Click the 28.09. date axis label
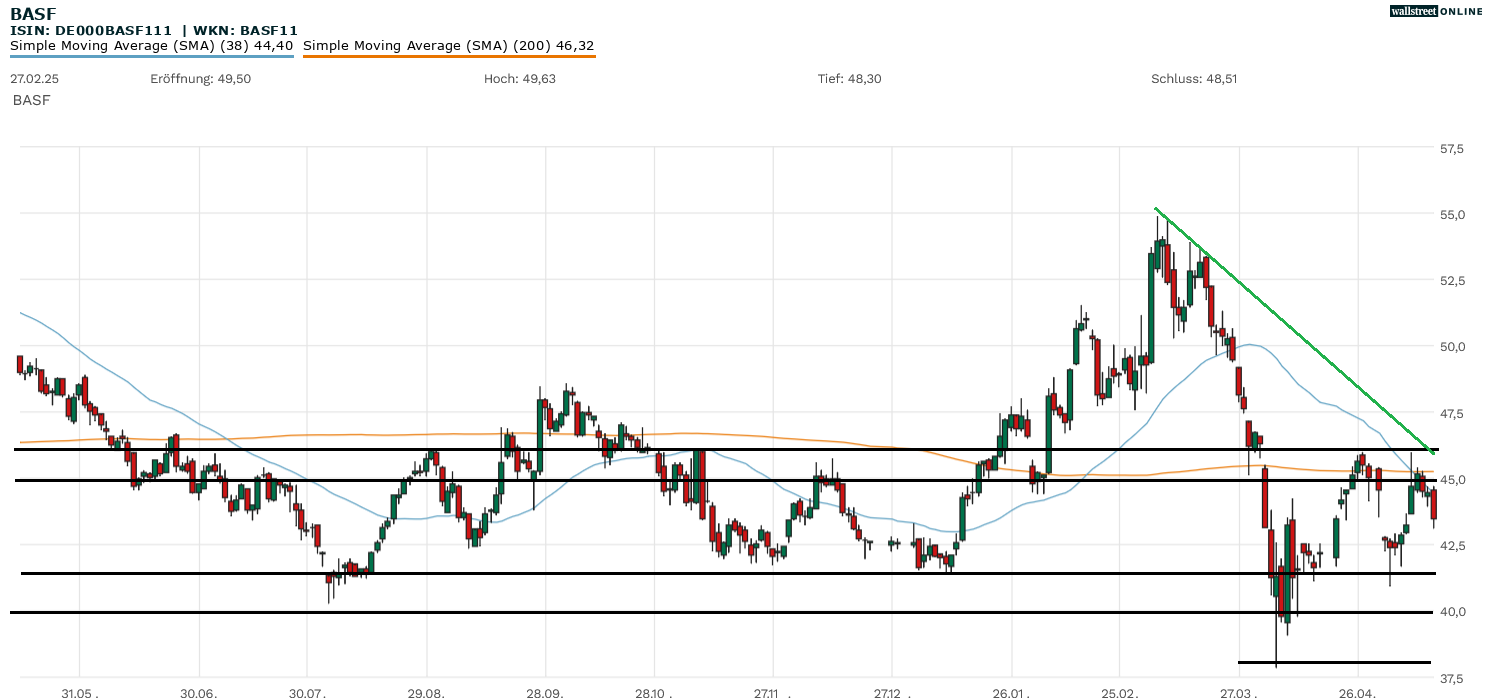Viewport: 1490px width, 698px height. tap(545, 692)
